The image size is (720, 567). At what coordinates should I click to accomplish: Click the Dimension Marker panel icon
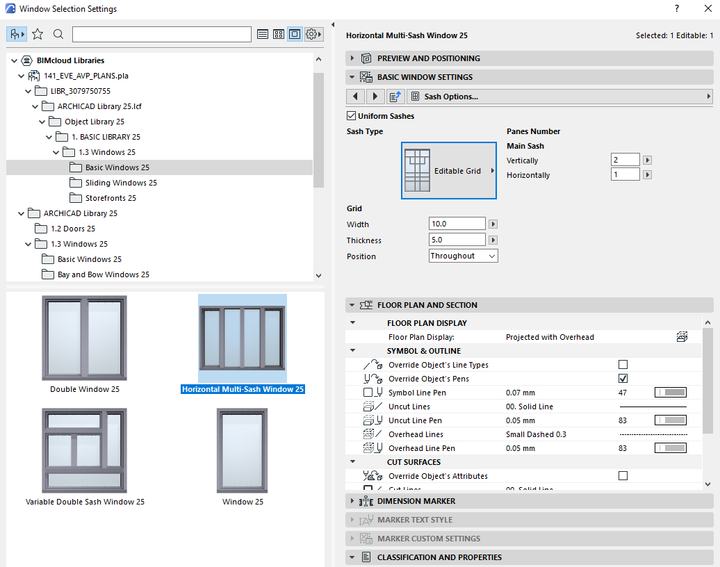click(x=366, y=501)
